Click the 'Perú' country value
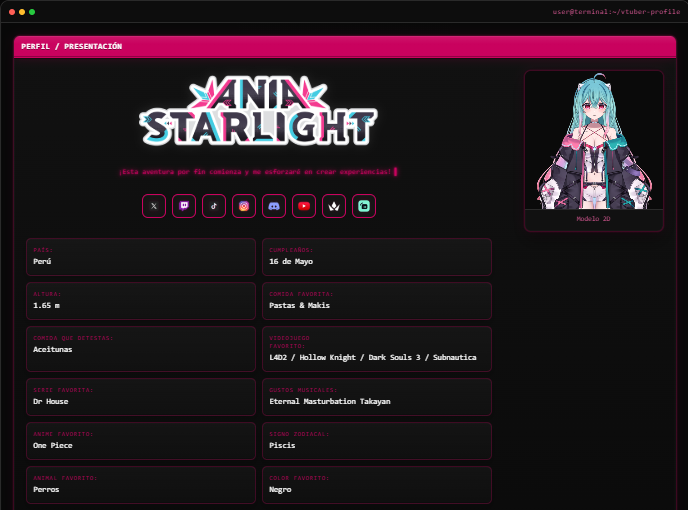The height and width of the screenshot is (510, 688). (x=42, y=261)
